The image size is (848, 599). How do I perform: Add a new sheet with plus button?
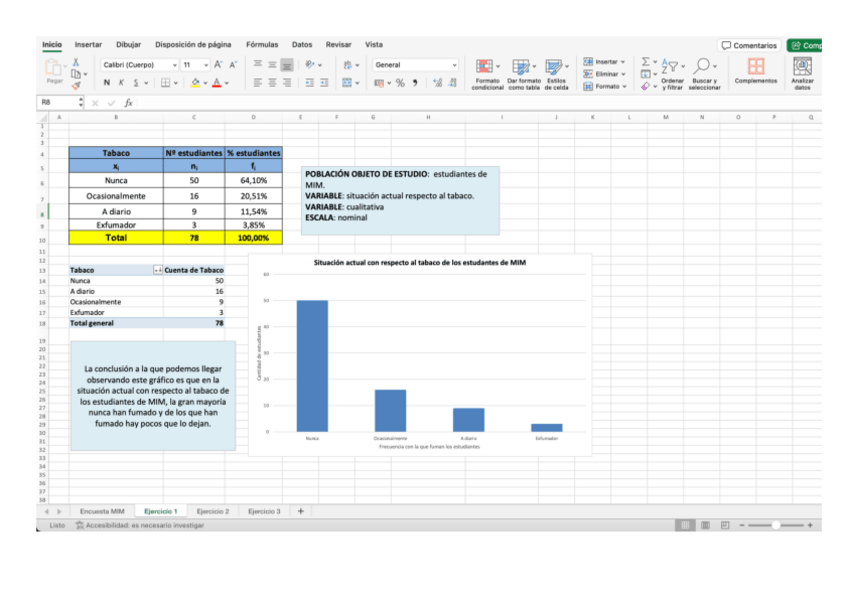pos(301,511)
